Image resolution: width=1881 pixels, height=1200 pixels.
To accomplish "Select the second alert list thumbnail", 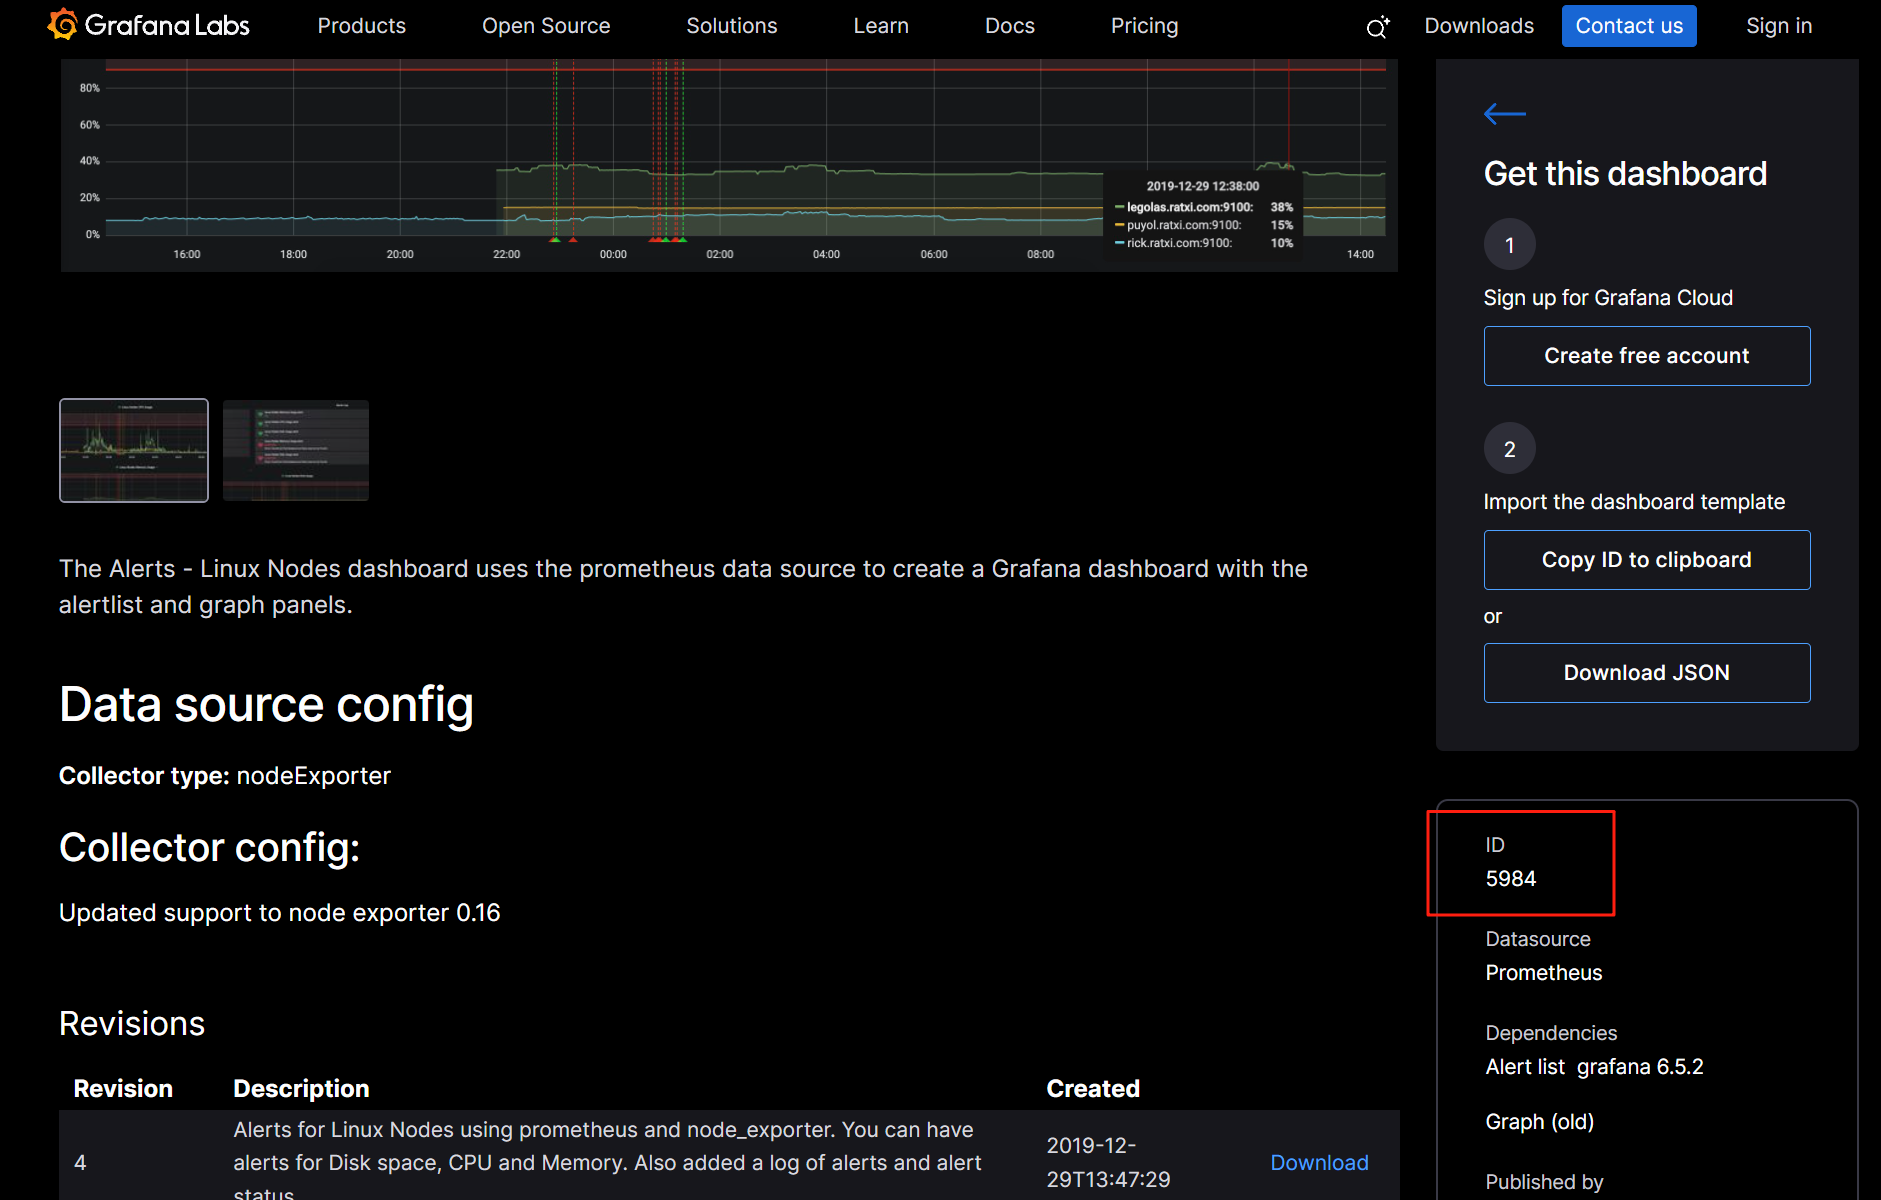I will tap(296, 450).
